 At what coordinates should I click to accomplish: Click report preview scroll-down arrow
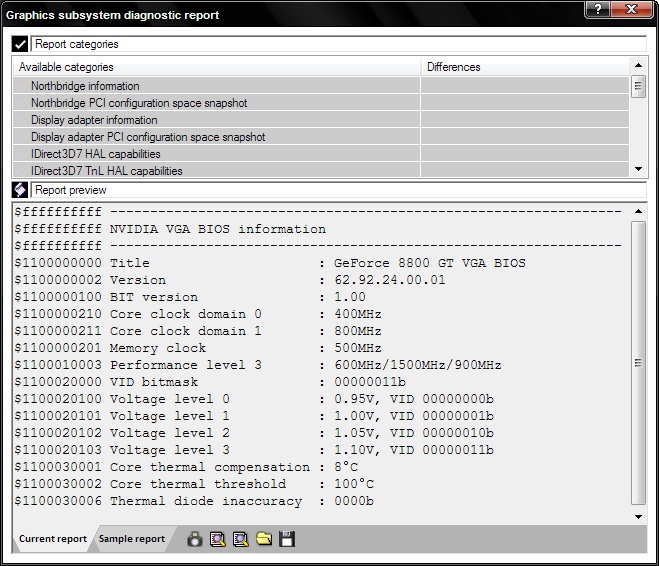point(638,516)
